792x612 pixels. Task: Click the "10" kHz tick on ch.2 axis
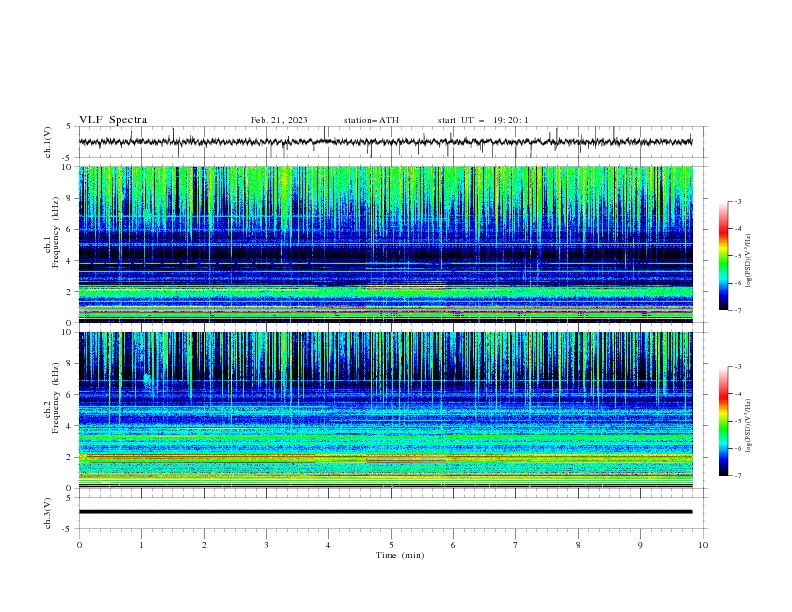69,332
